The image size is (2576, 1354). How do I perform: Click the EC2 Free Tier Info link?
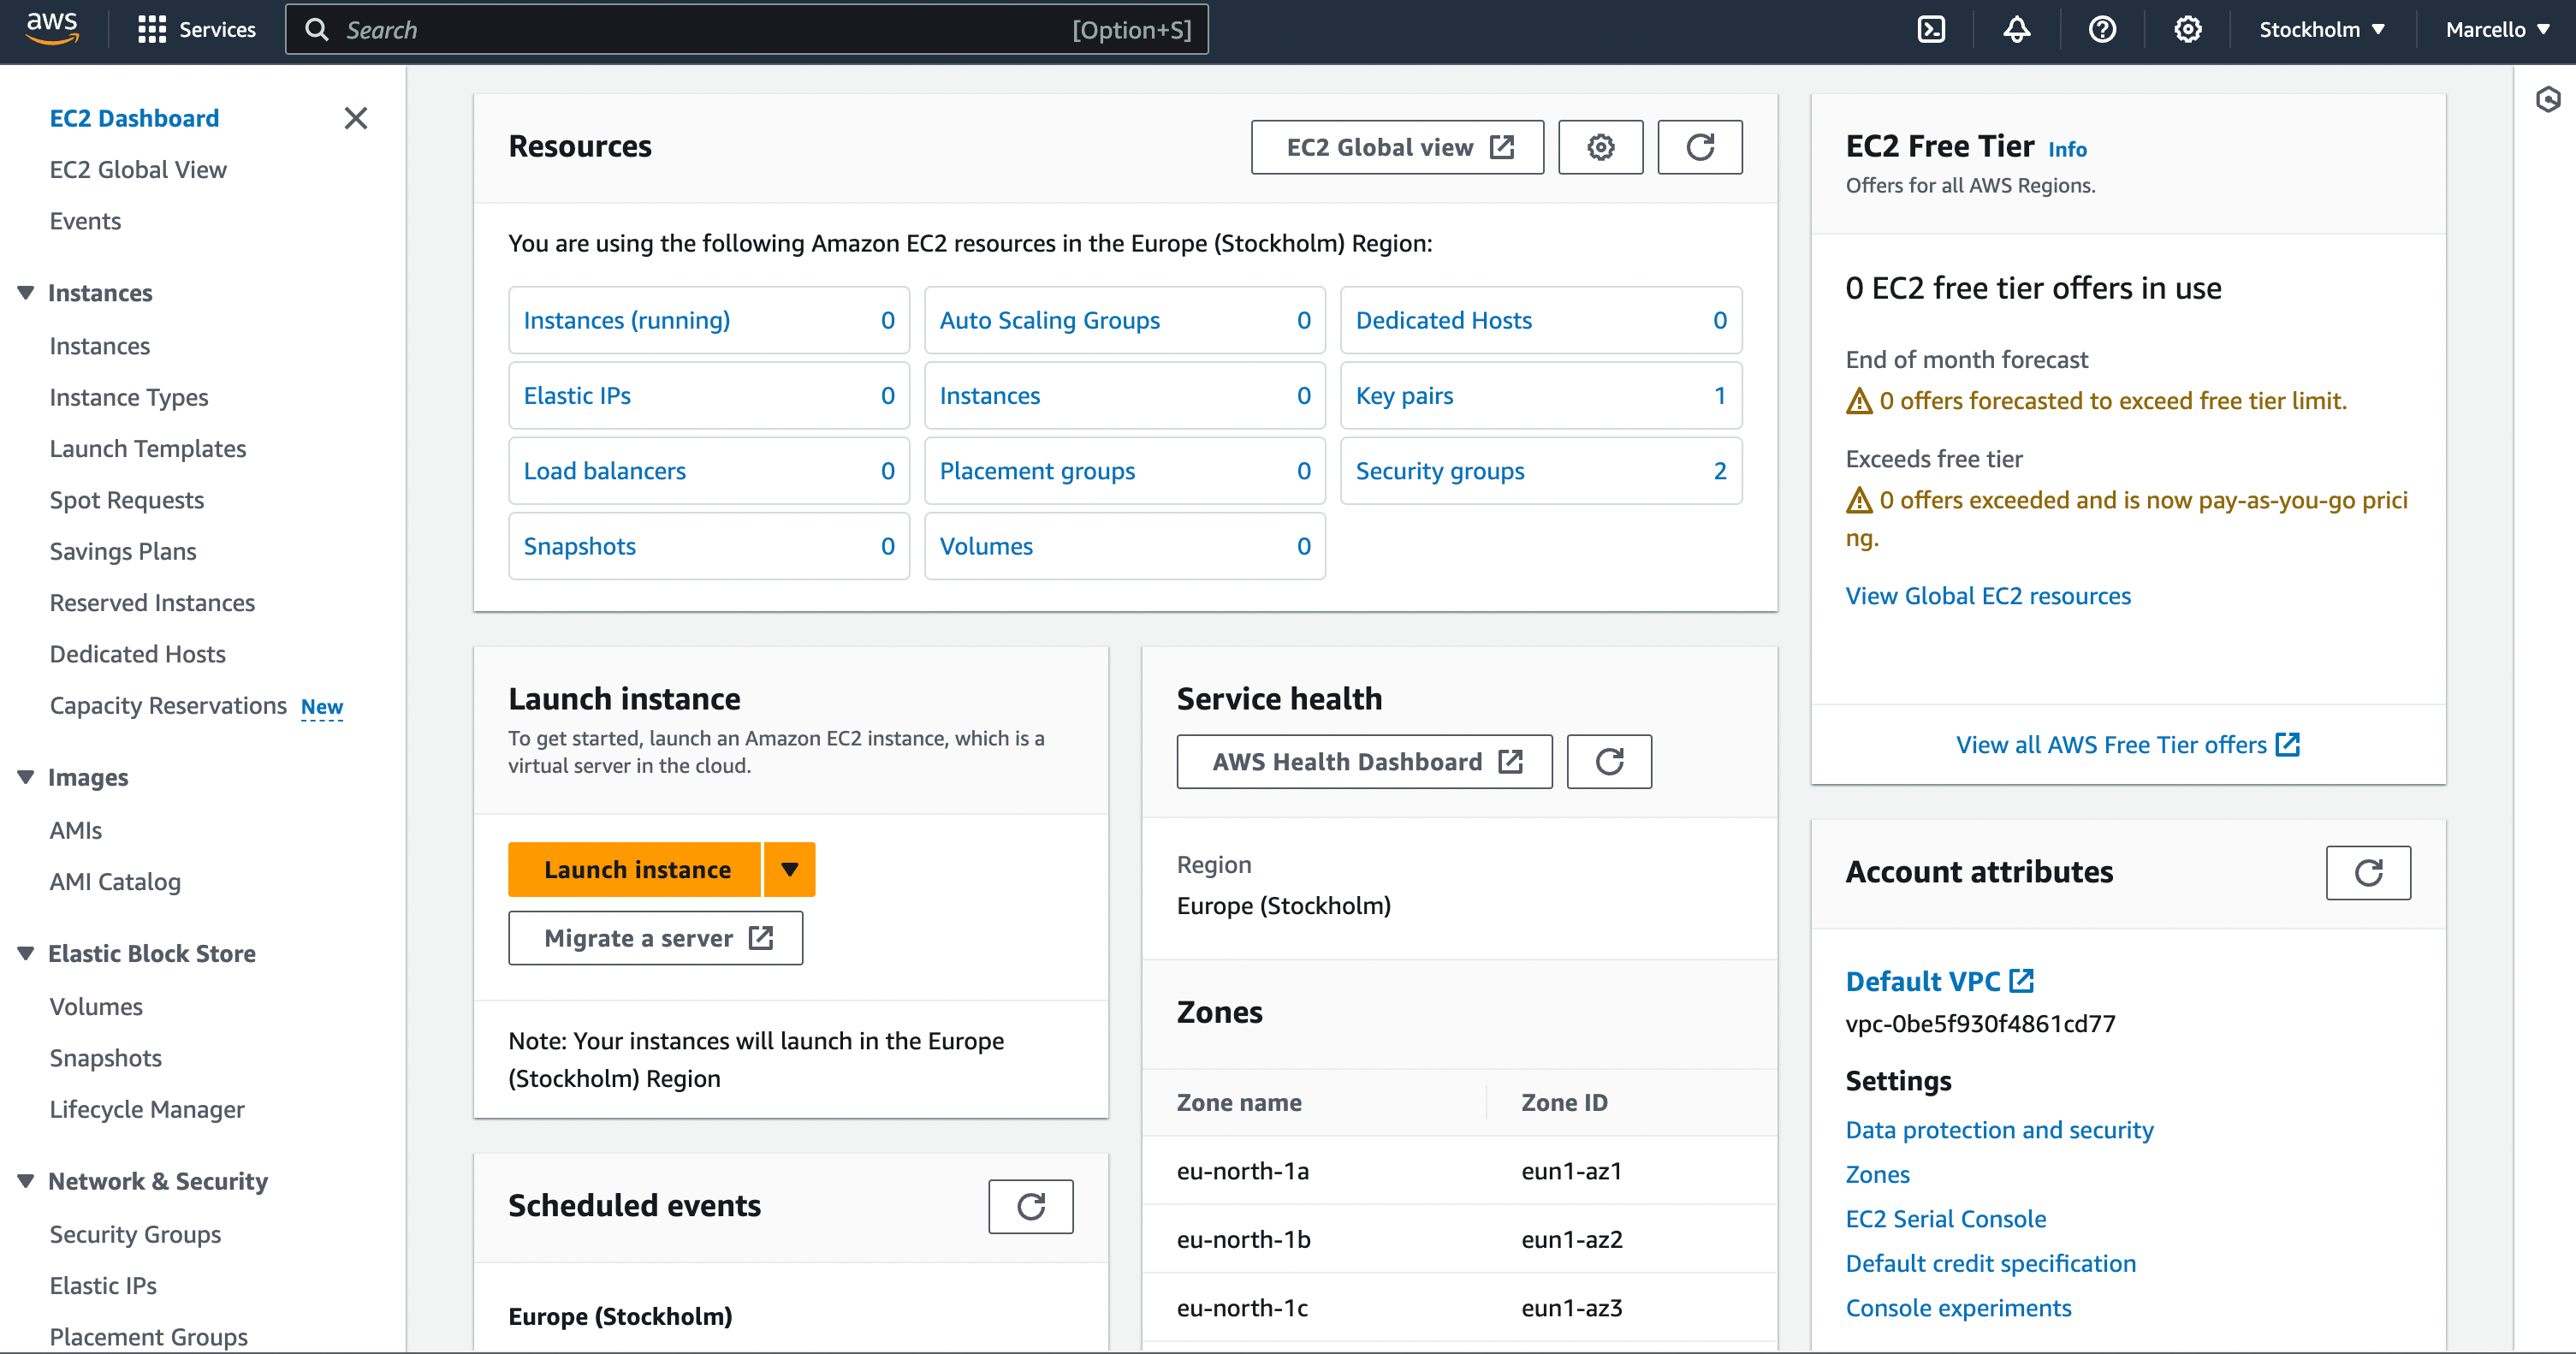tap(2067, 150)
